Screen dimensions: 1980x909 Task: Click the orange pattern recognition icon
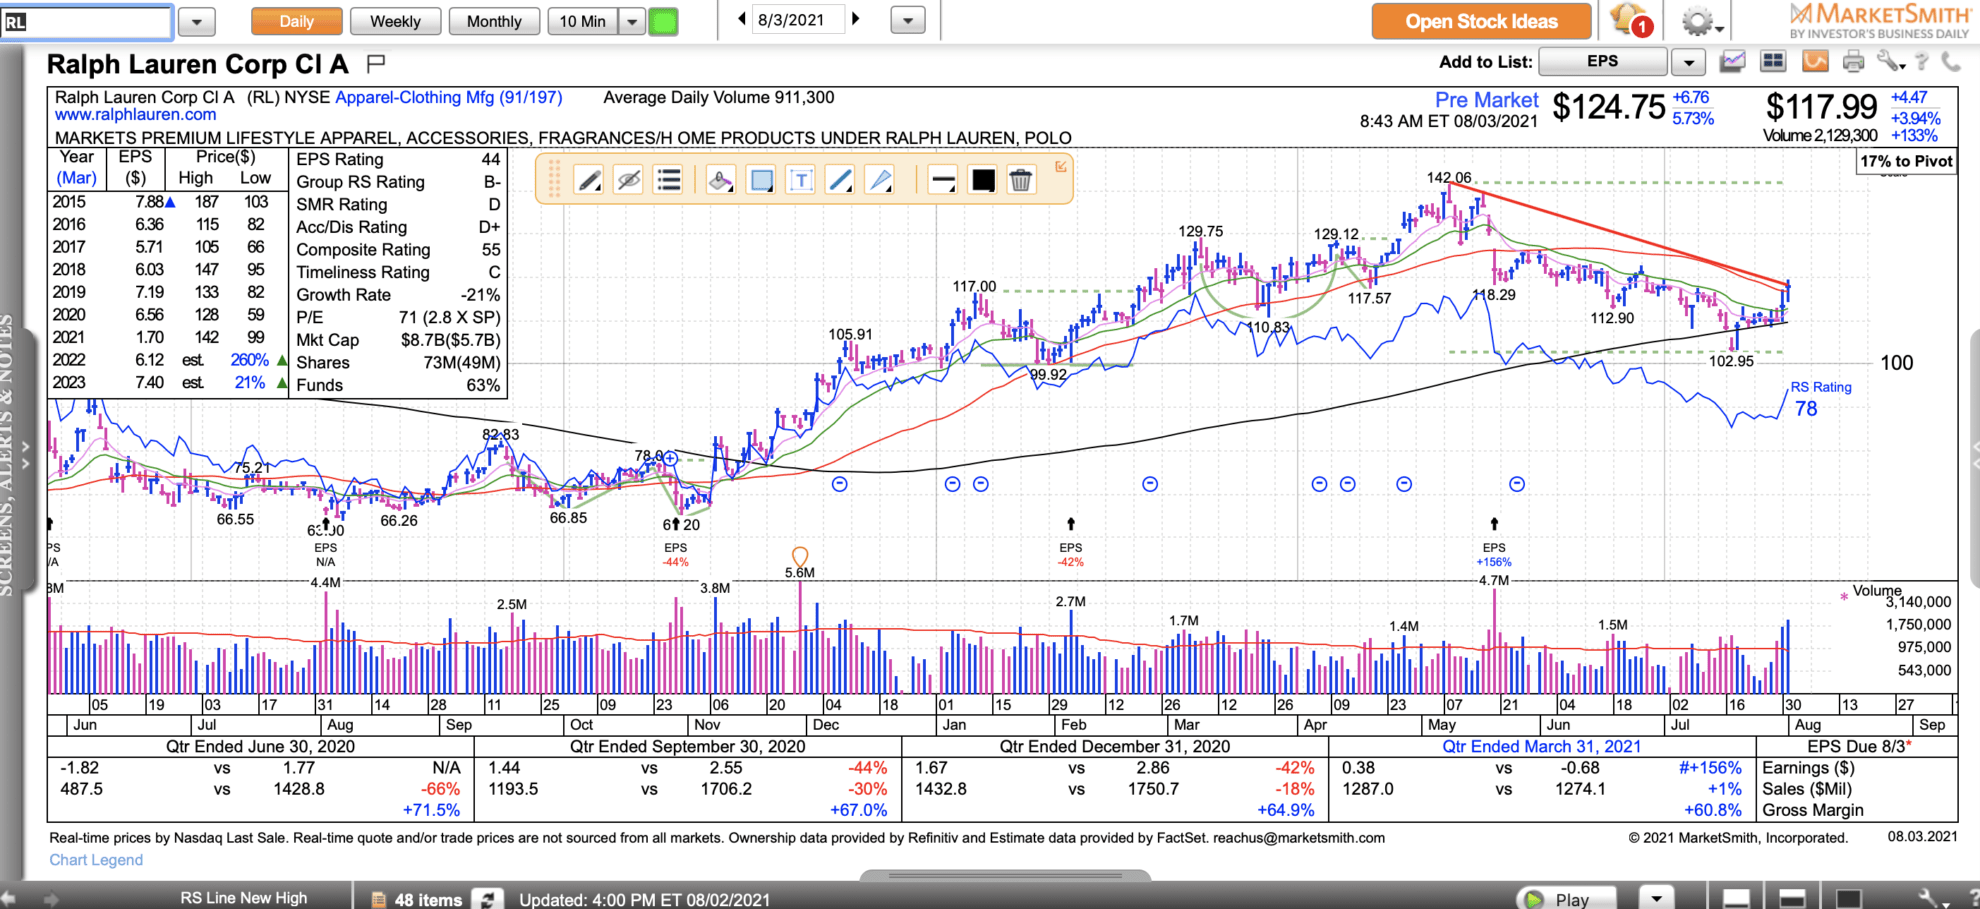[x=1815, y=62]
